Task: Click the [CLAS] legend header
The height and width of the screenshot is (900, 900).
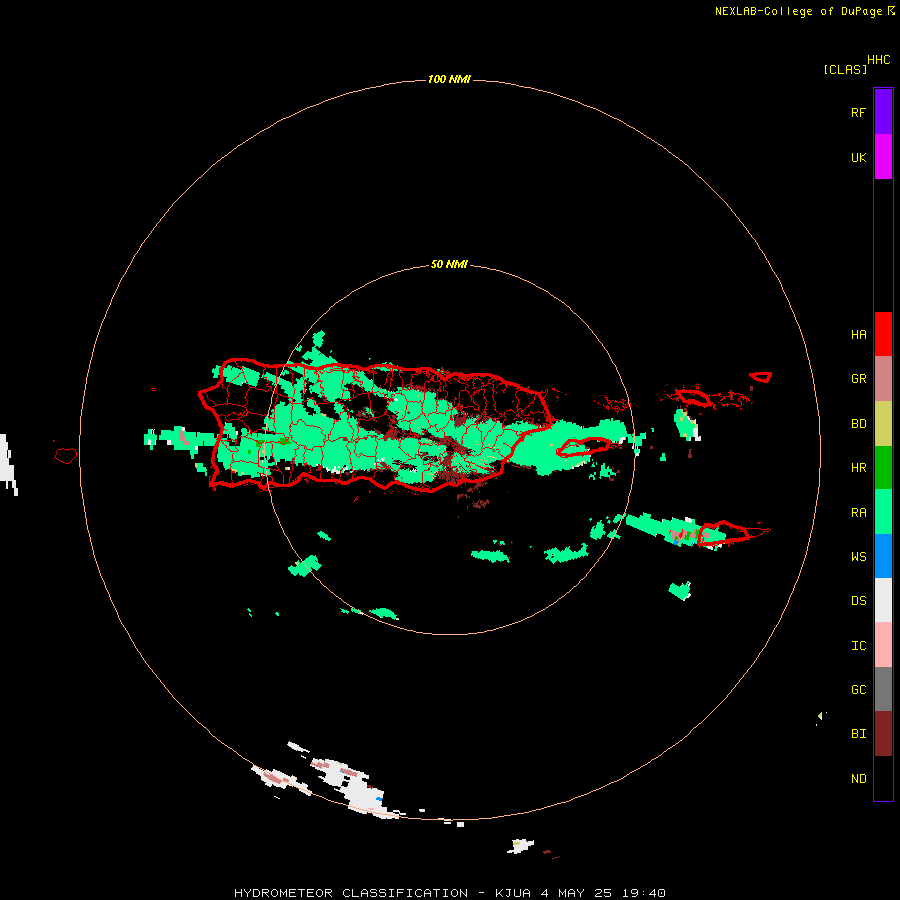Action: (x=845, y=69)
